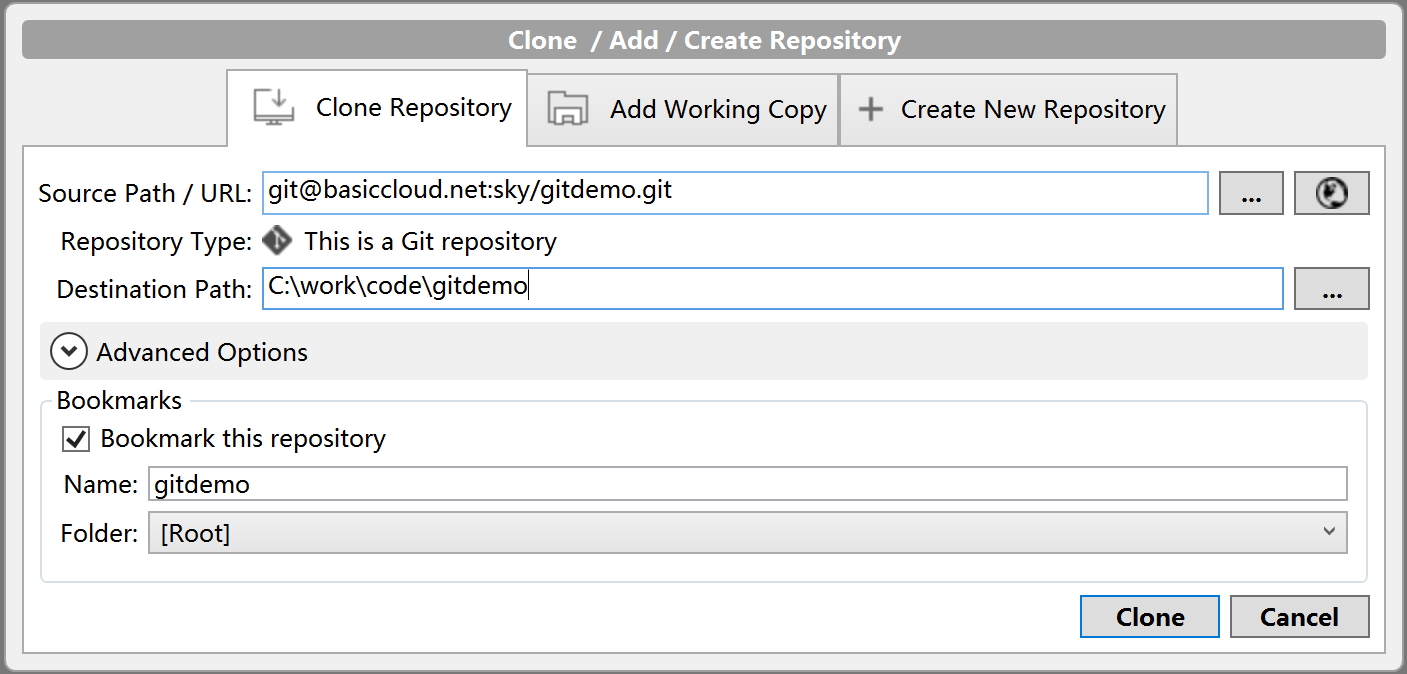Click the folder icon on Add Working Copy tab
1407x674 pixels.
coord(568,109)
